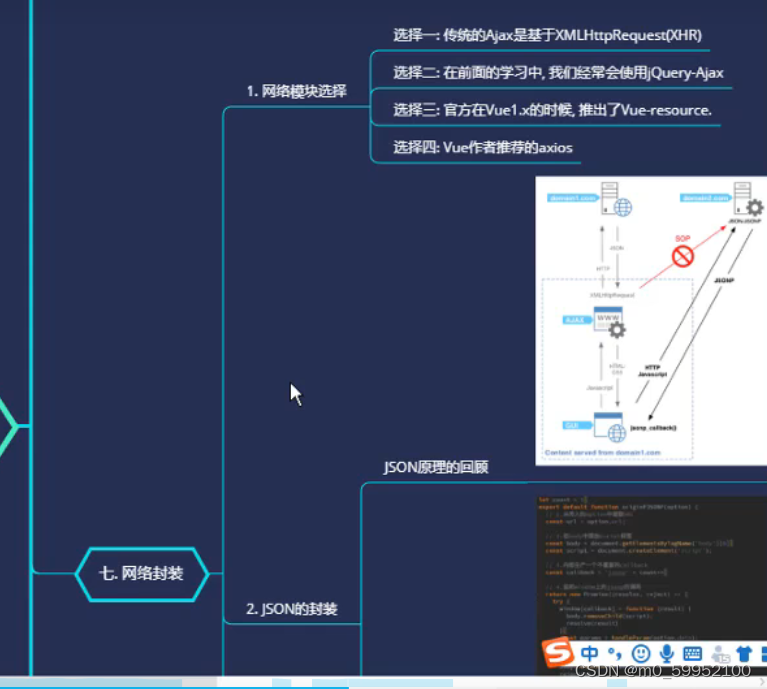The image size is (767, 689).
Task: Toggle Chinese punctuation mode in Sogou toolbar
Action: point(614,653)
